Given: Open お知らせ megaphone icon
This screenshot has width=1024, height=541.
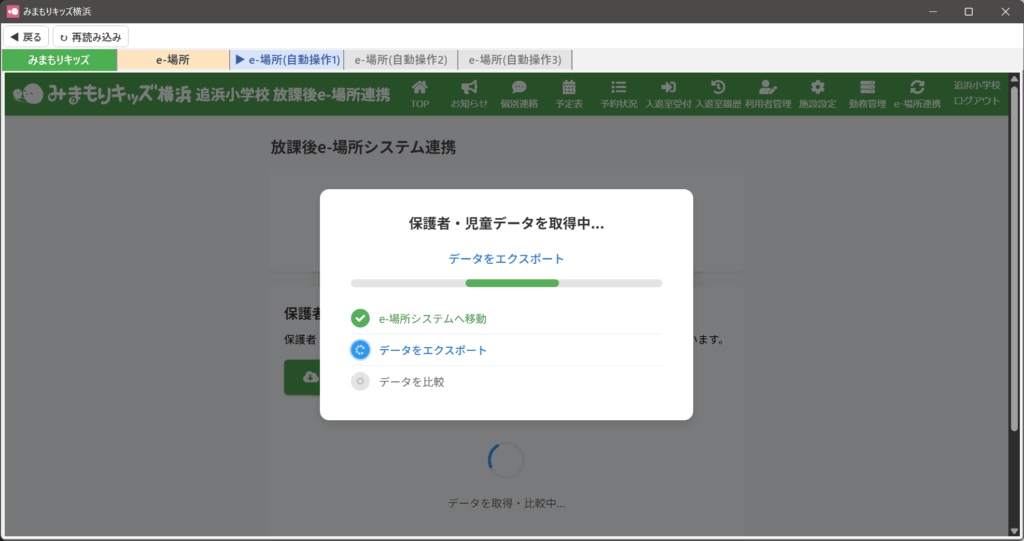Looking at the screenshot, I should coord(469,88).
